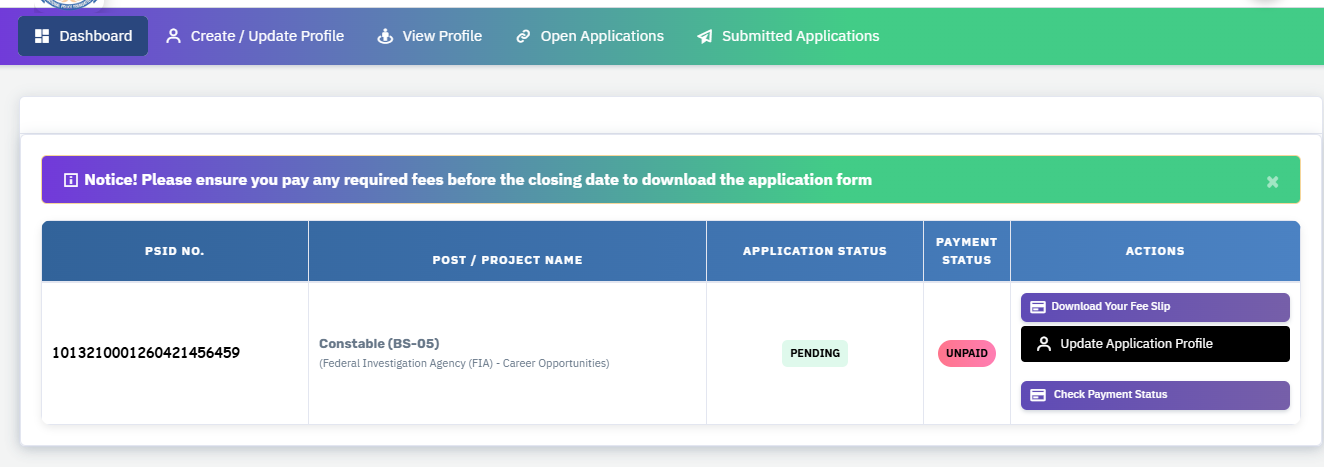Click the PENDING application status badge
Viewport: 1324px width, 467px height.
click(x=814, y=354)
